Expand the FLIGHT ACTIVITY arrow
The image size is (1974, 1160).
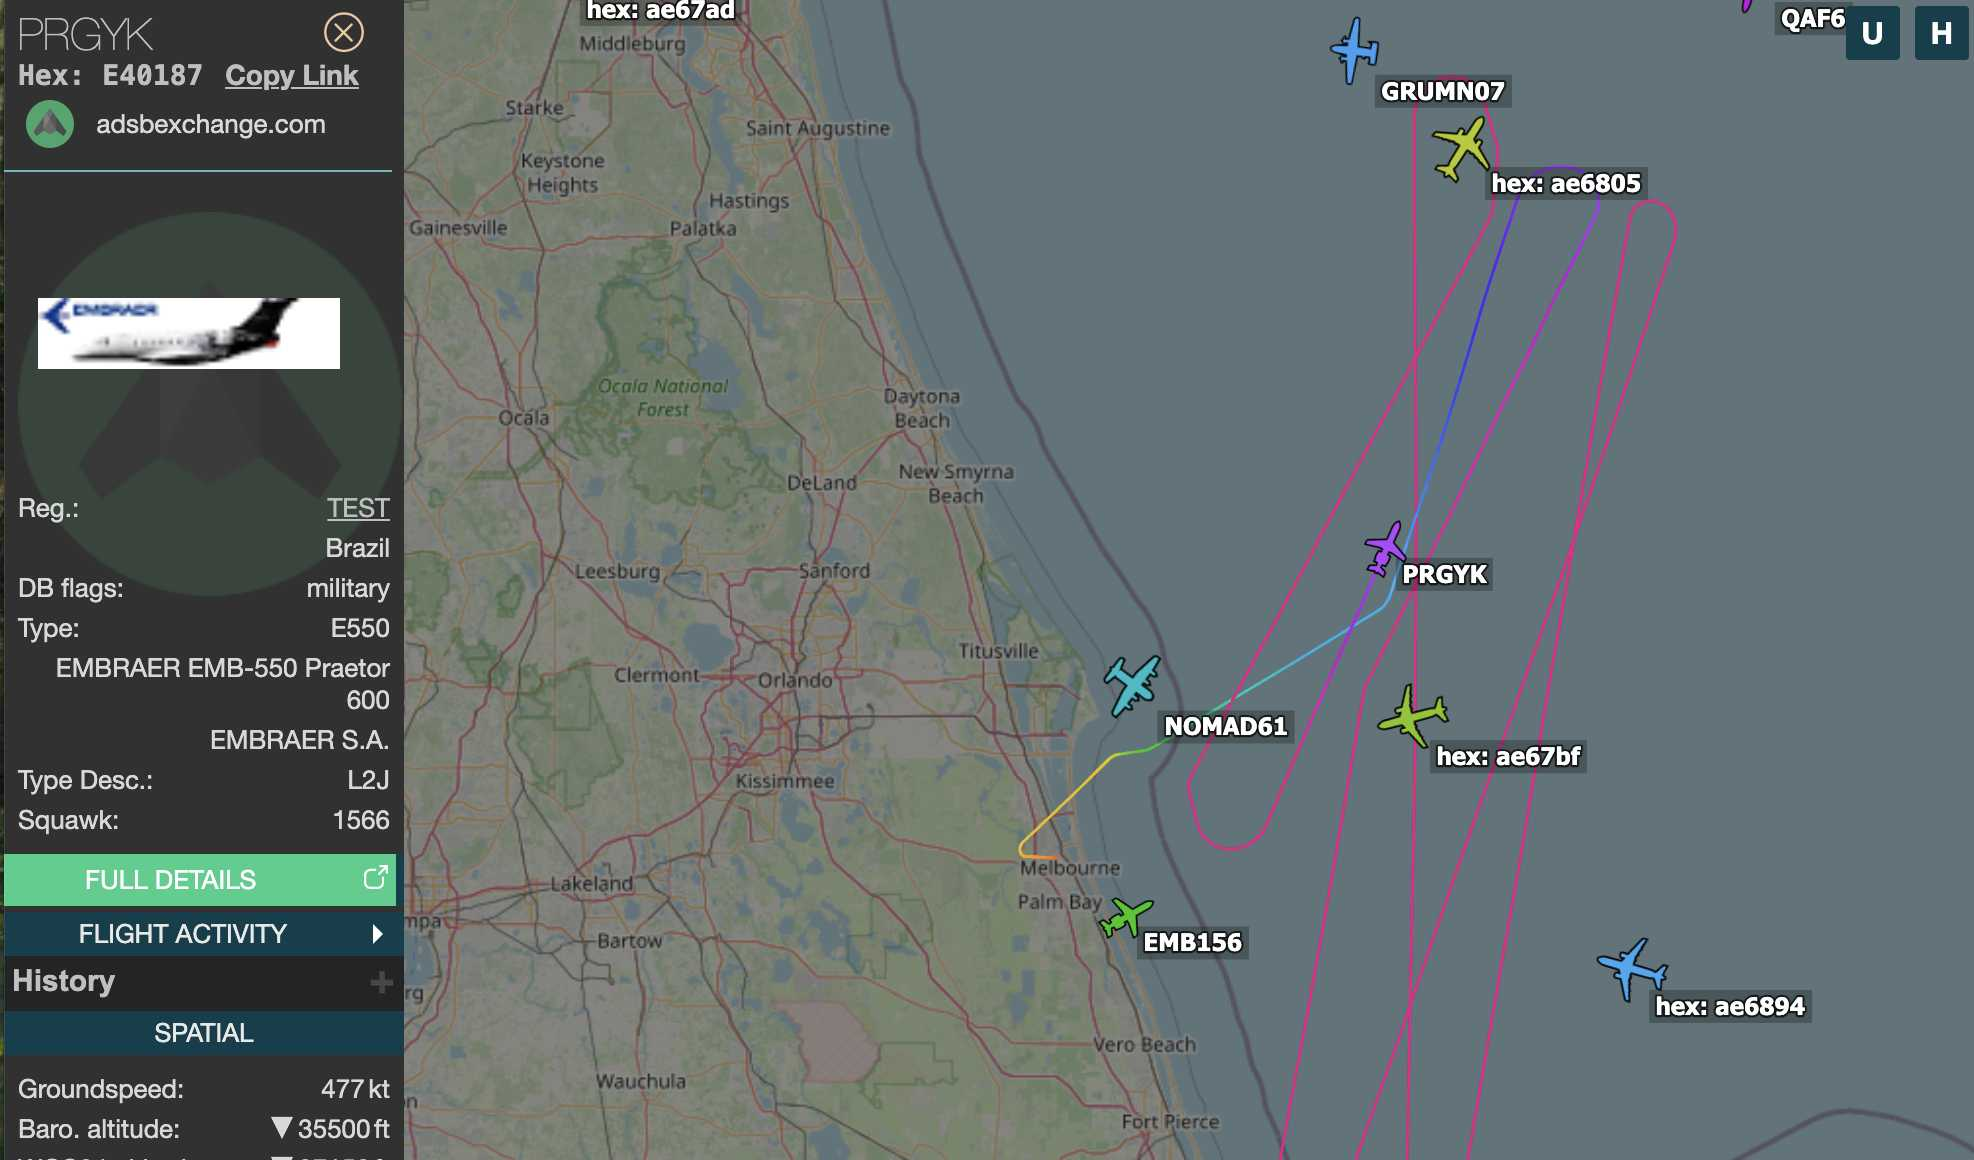(377, 934)
